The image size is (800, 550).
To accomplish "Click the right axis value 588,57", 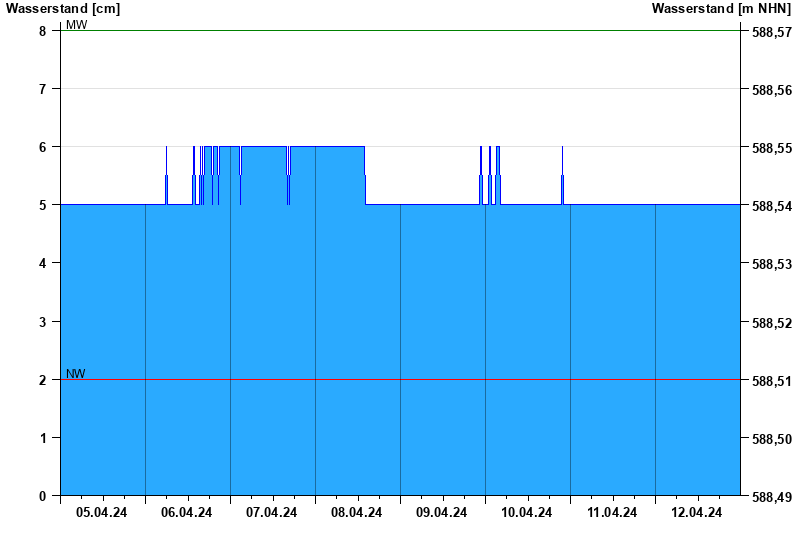I will coord(772,32).
